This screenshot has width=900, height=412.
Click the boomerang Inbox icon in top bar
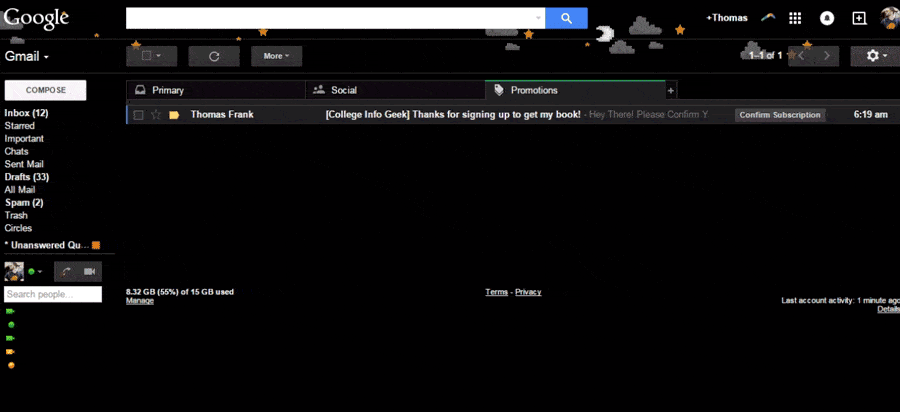[x=769, y=18]
